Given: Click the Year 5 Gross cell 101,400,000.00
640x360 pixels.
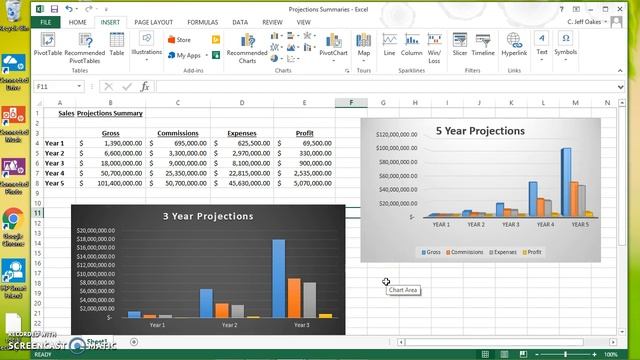Looking at the screenshot, I should [111, 183].
